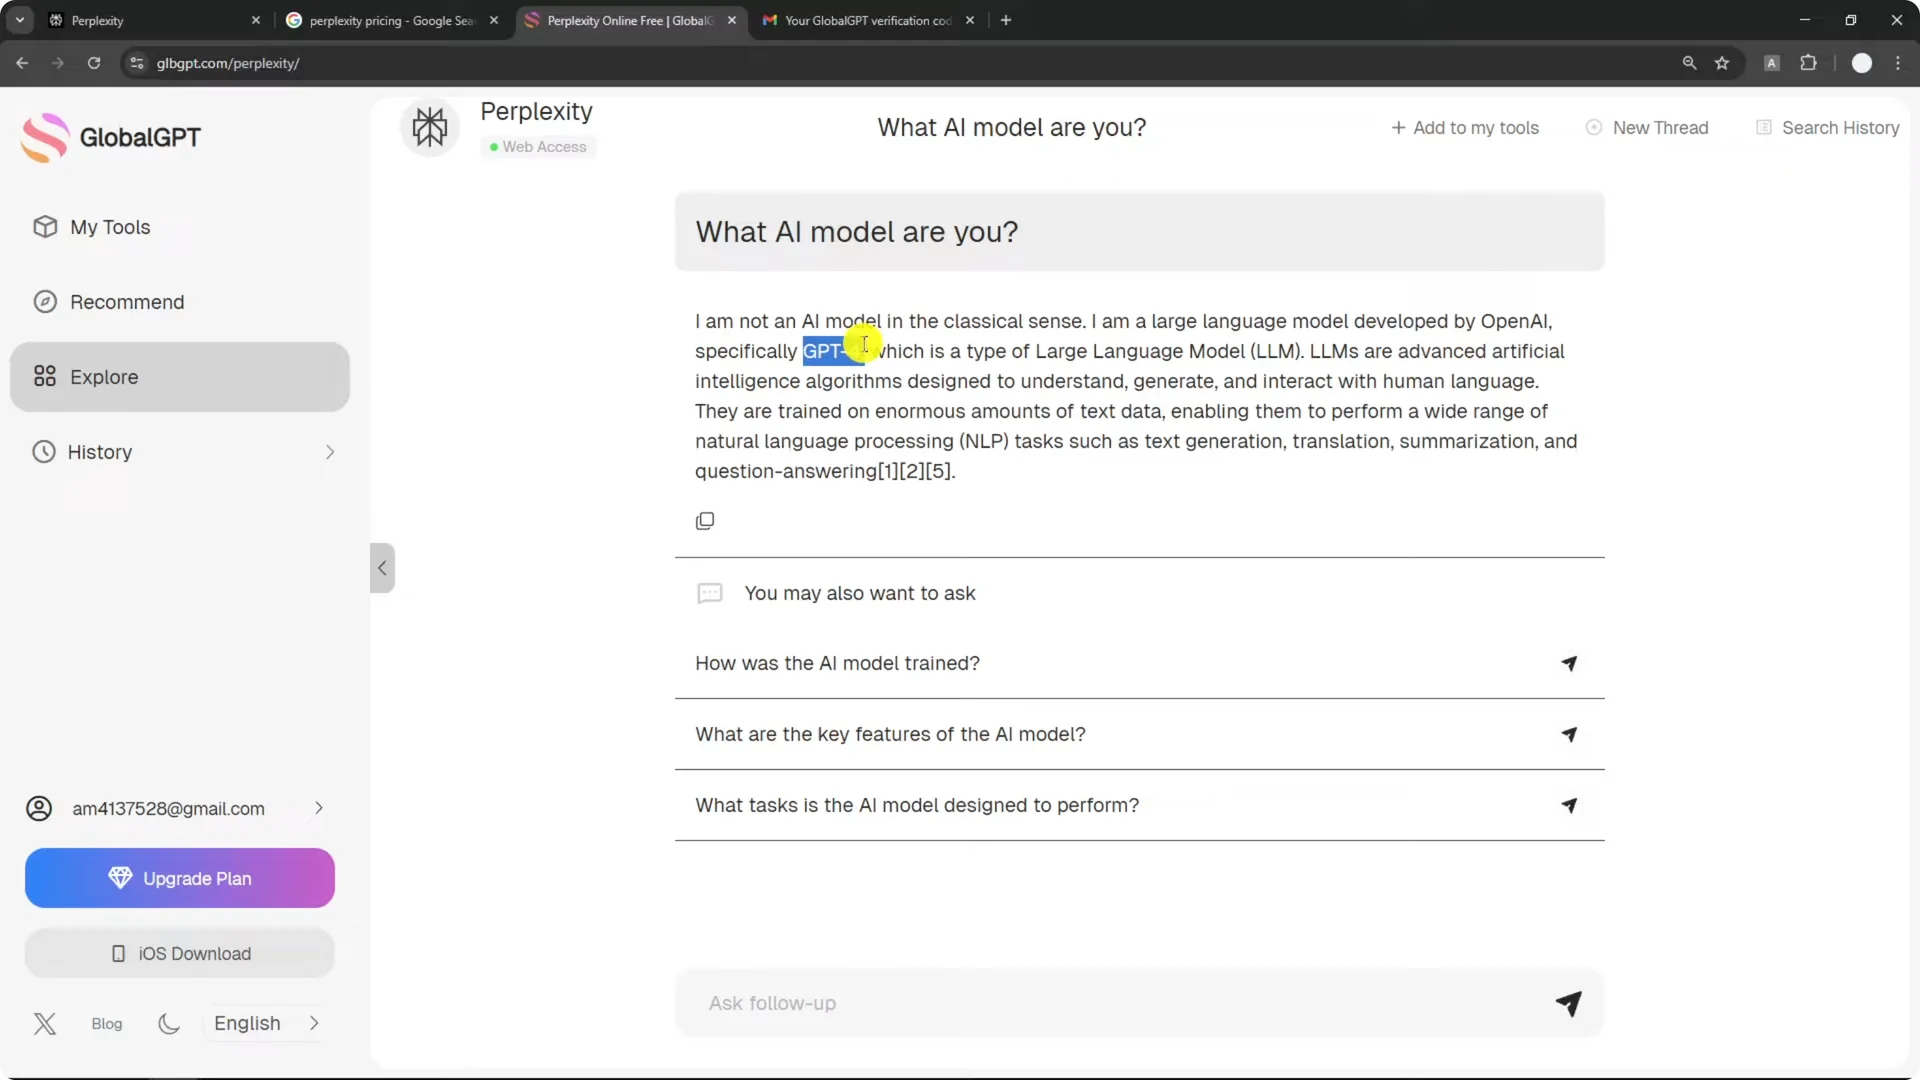This screenshot has width=1920, height=1080.
Task: Click the send arrow in the follow-up bar
Action: click(x=1568, y=1004)
